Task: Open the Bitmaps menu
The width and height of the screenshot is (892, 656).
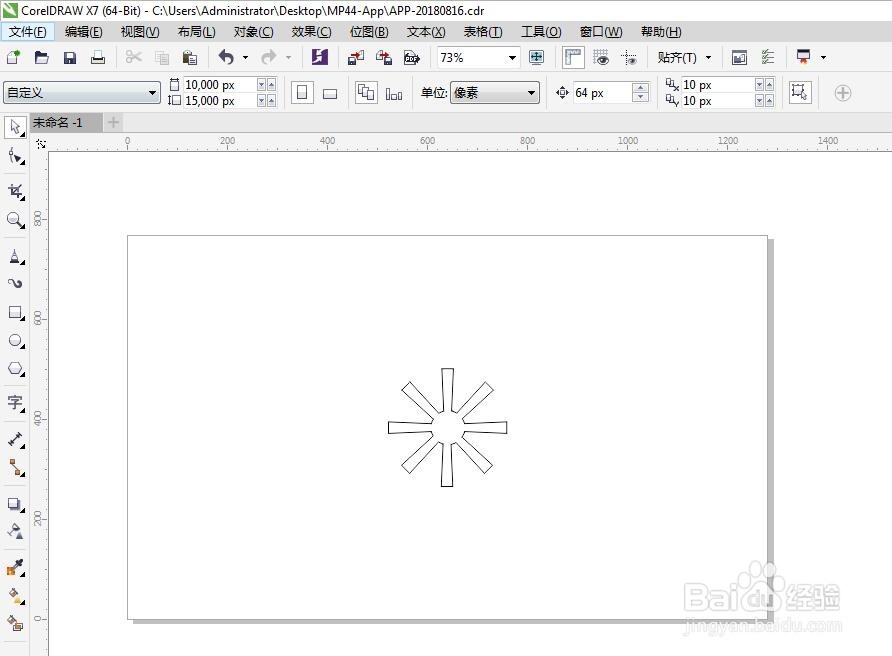Action: pyautogui.click(x=369, y=31)
